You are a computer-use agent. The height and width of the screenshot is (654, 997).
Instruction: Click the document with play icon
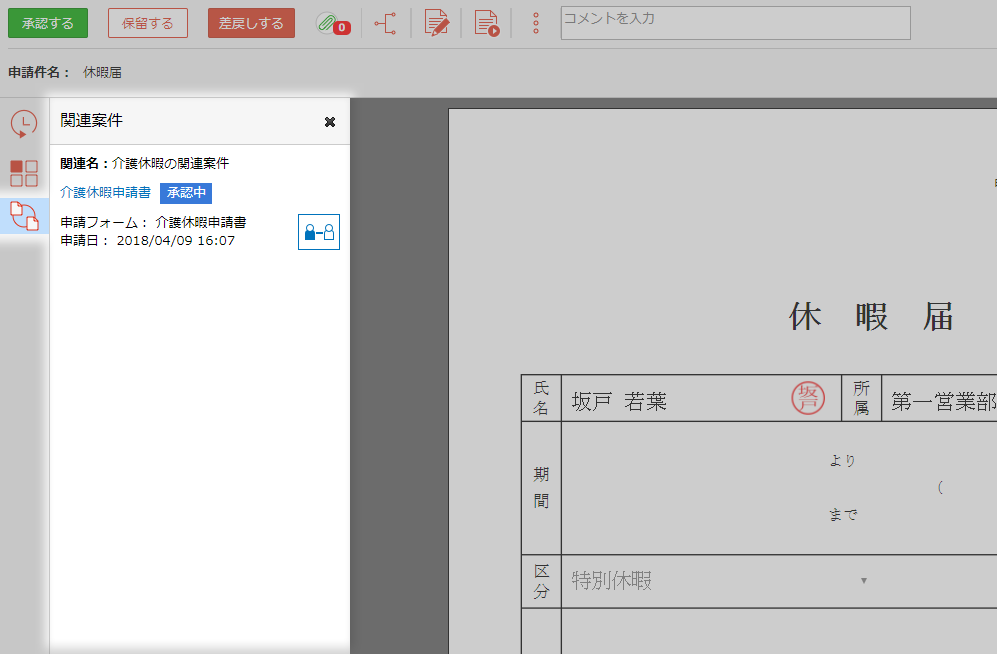(x=486, y=24)
